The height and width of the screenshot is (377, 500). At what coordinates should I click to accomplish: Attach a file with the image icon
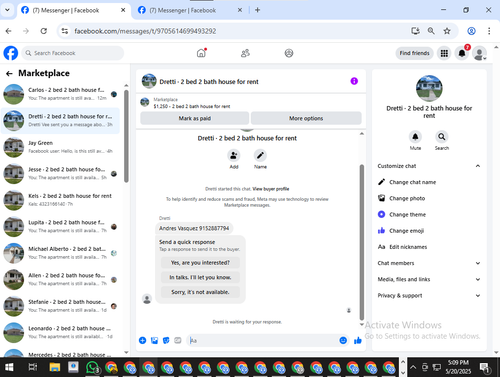tap(154, 340)
